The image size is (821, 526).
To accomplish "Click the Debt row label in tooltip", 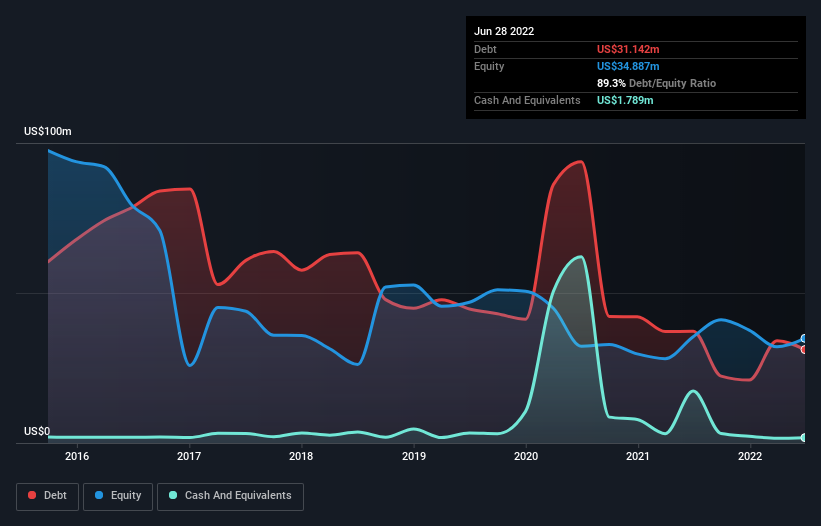I will pos(485,49).
